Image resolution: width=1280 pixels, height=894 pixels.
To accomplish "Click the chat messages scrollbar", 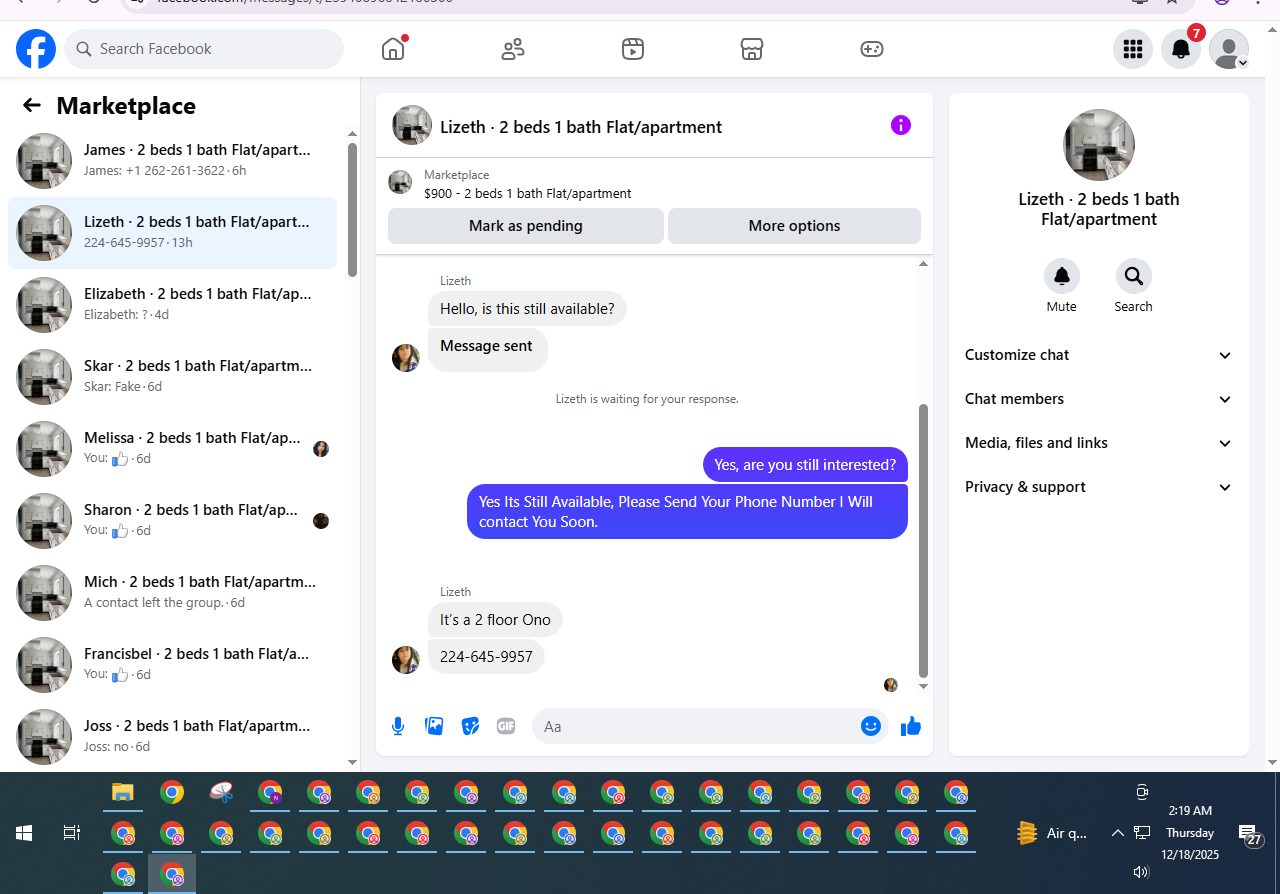I will point(923,540).
